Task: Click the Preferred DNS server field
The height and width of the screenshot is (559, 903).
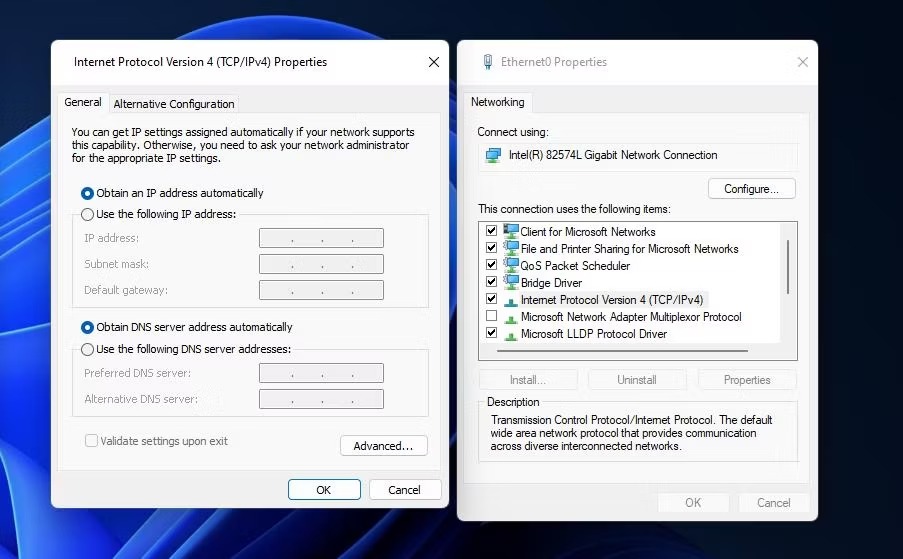Action: click(x=321, y=373)
